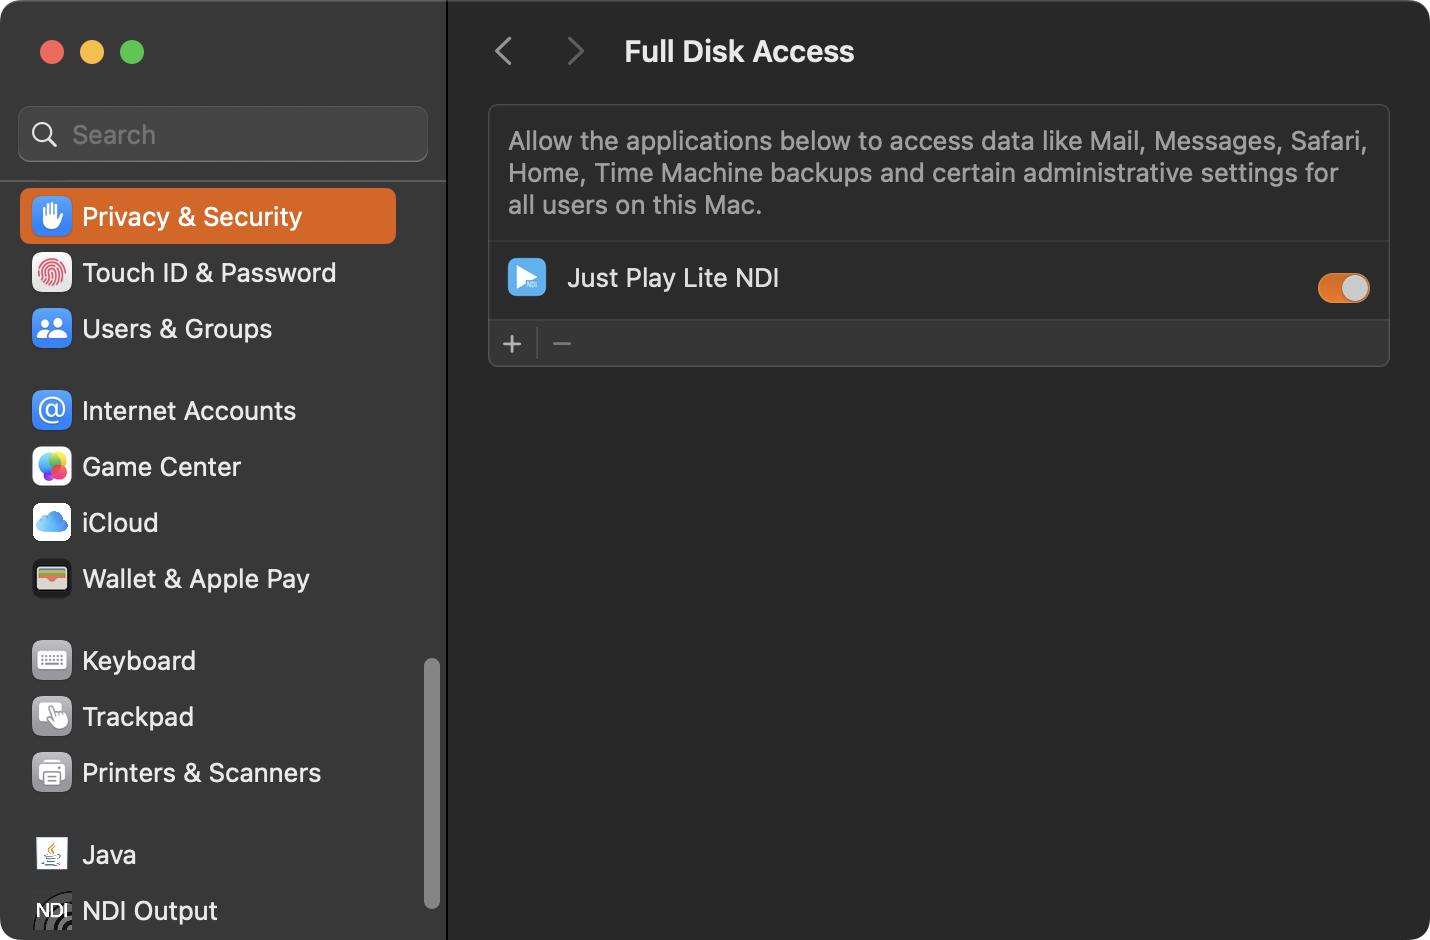Click the Users & Groups people icon
This screenshot has width=1430, height=940.
click(x=52, y=328)
